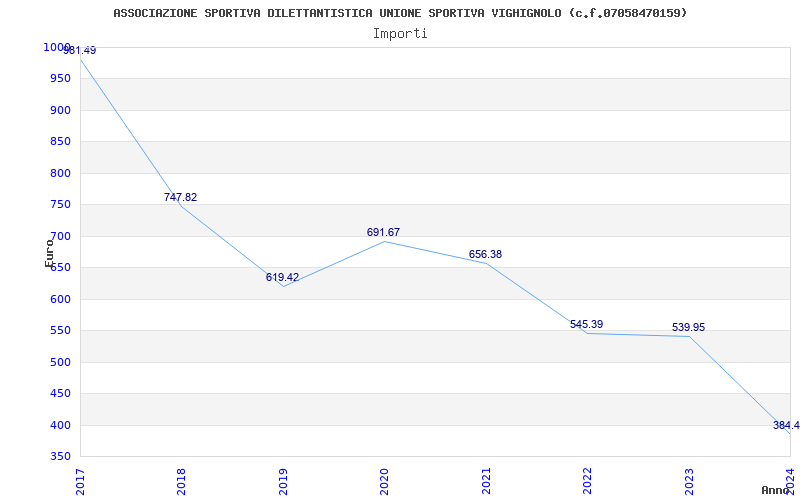Click the 900 y-axis tick label
Screen dimensions: 800x500
[x=61, y=110]
